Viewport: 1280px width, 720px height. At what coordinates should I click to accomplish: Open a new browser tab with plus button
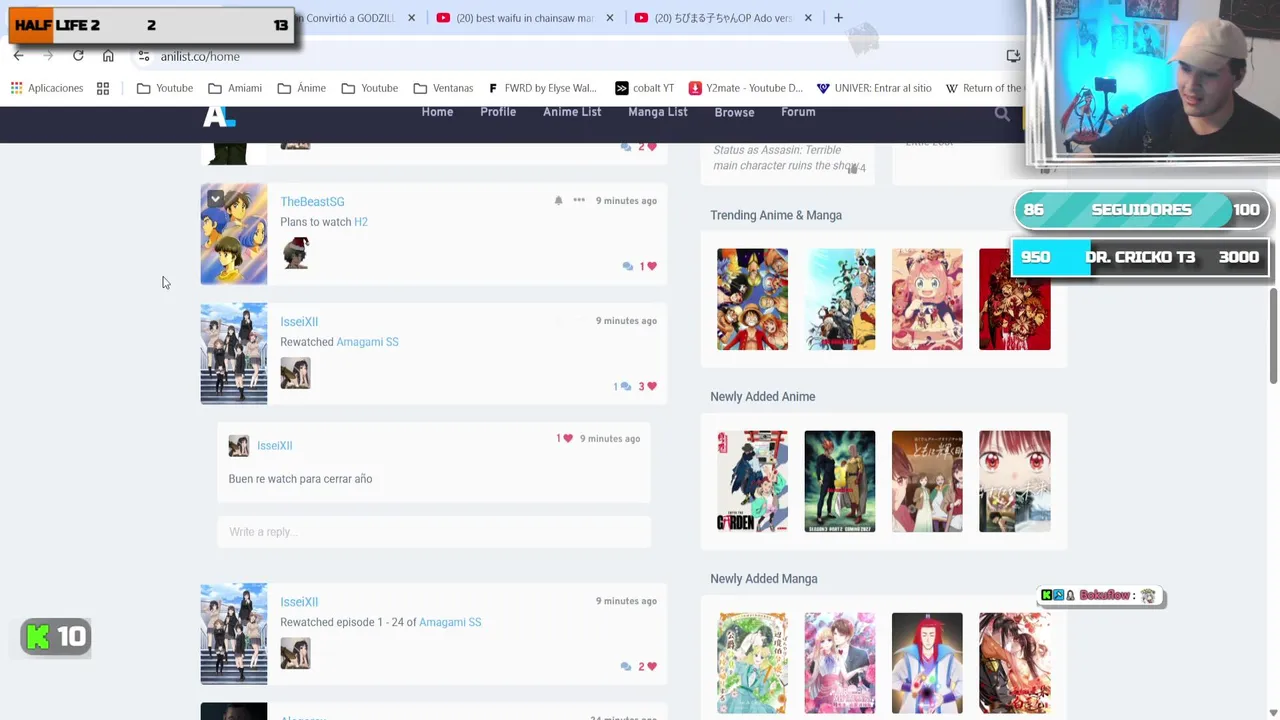[838, 18]
